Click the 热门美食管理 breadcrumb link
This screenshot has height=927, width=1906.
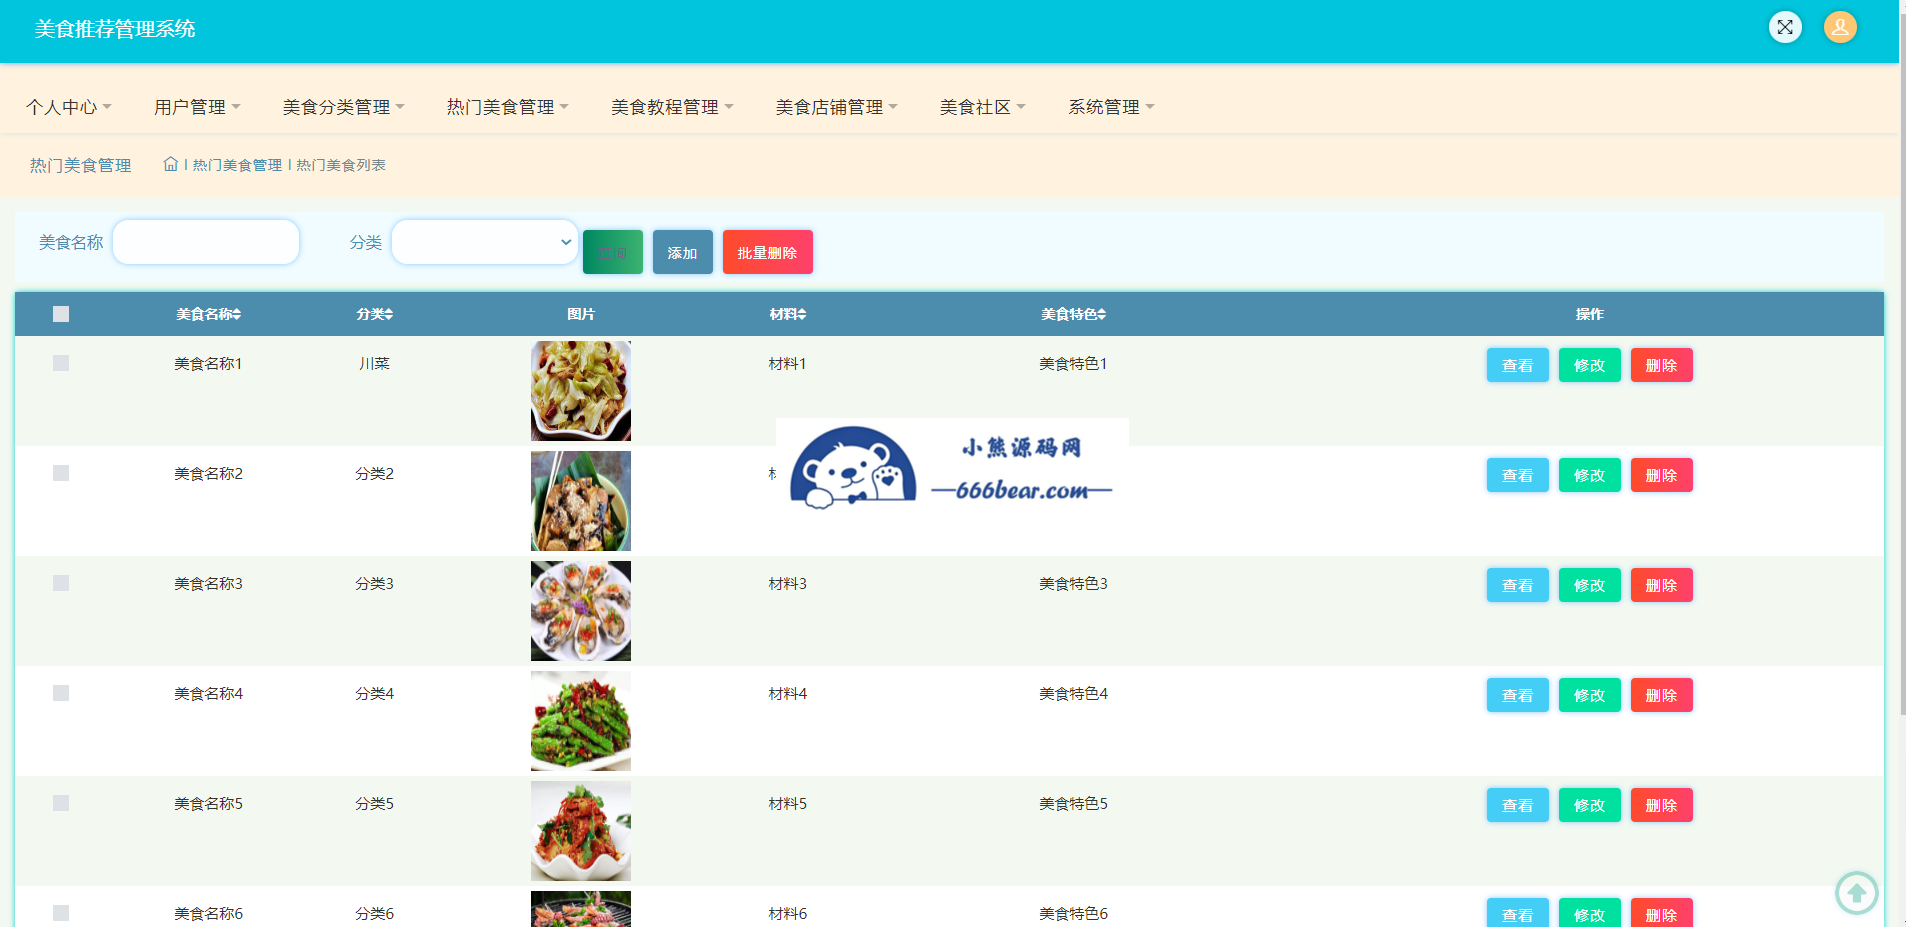(x=237, y=165)
